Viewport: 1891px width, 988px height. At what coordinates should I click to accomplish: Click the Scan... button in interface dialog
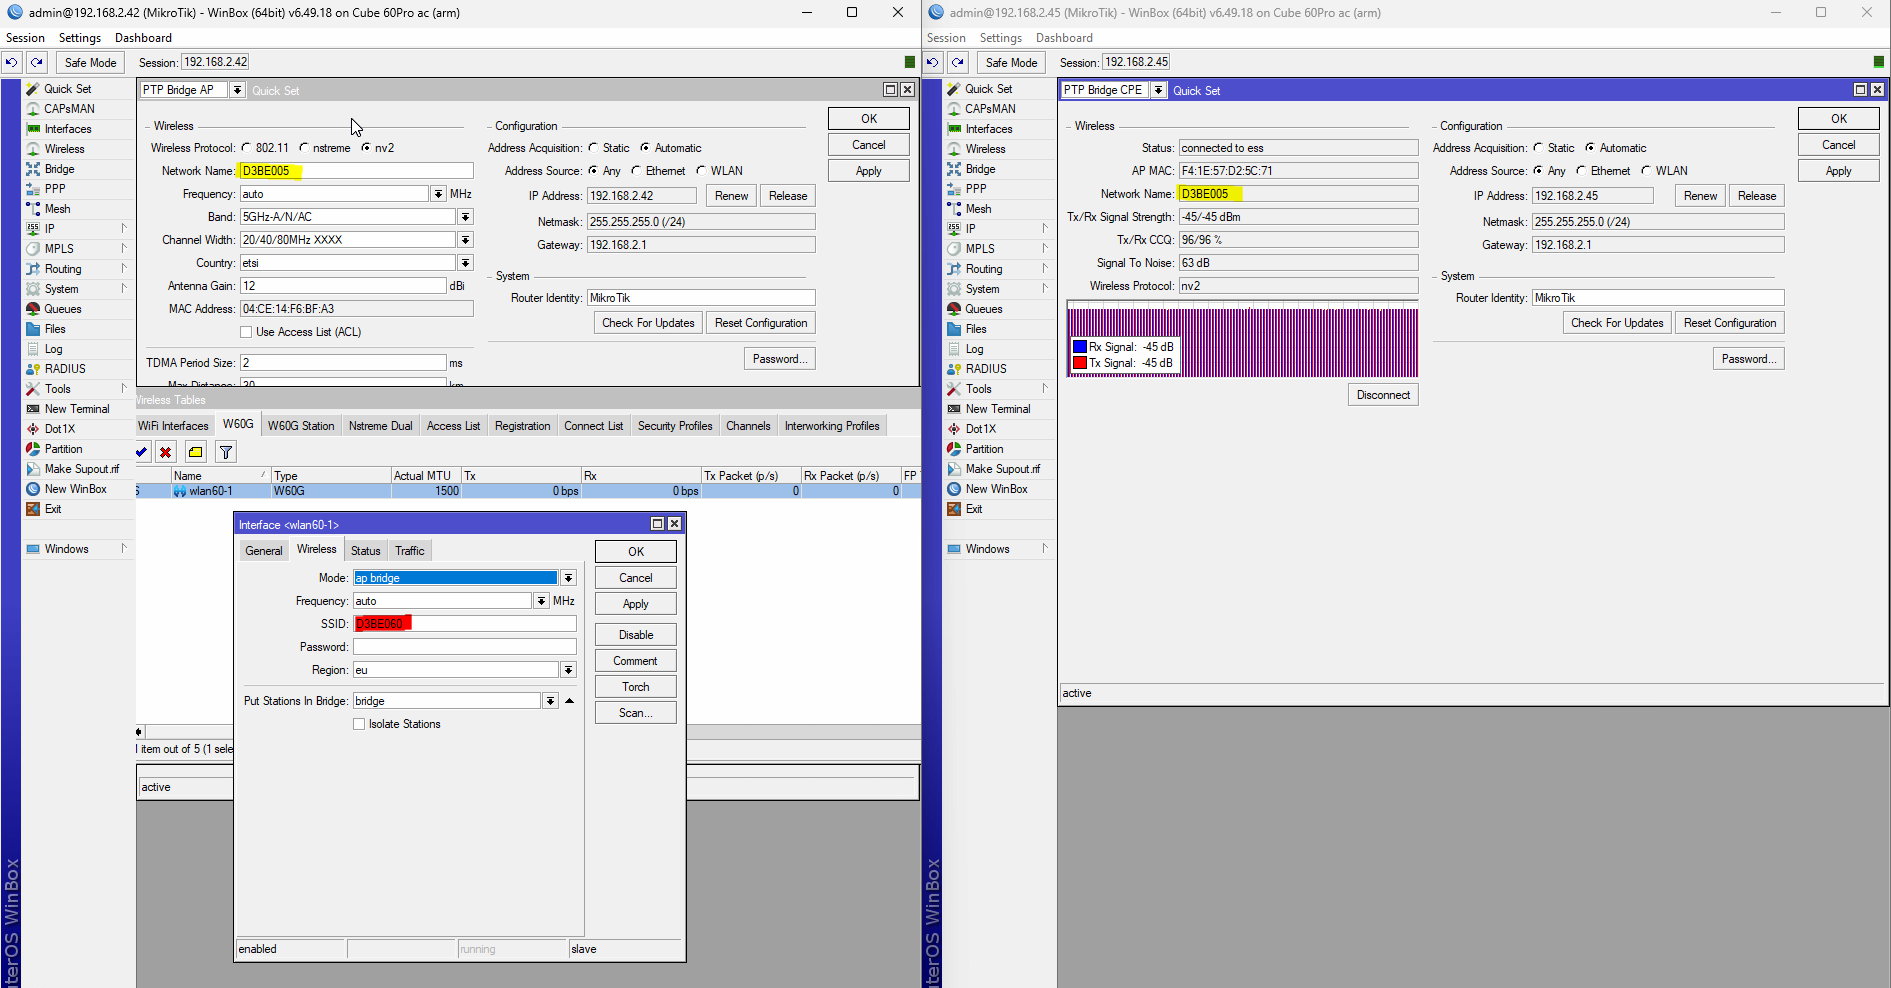coord(635,713)
